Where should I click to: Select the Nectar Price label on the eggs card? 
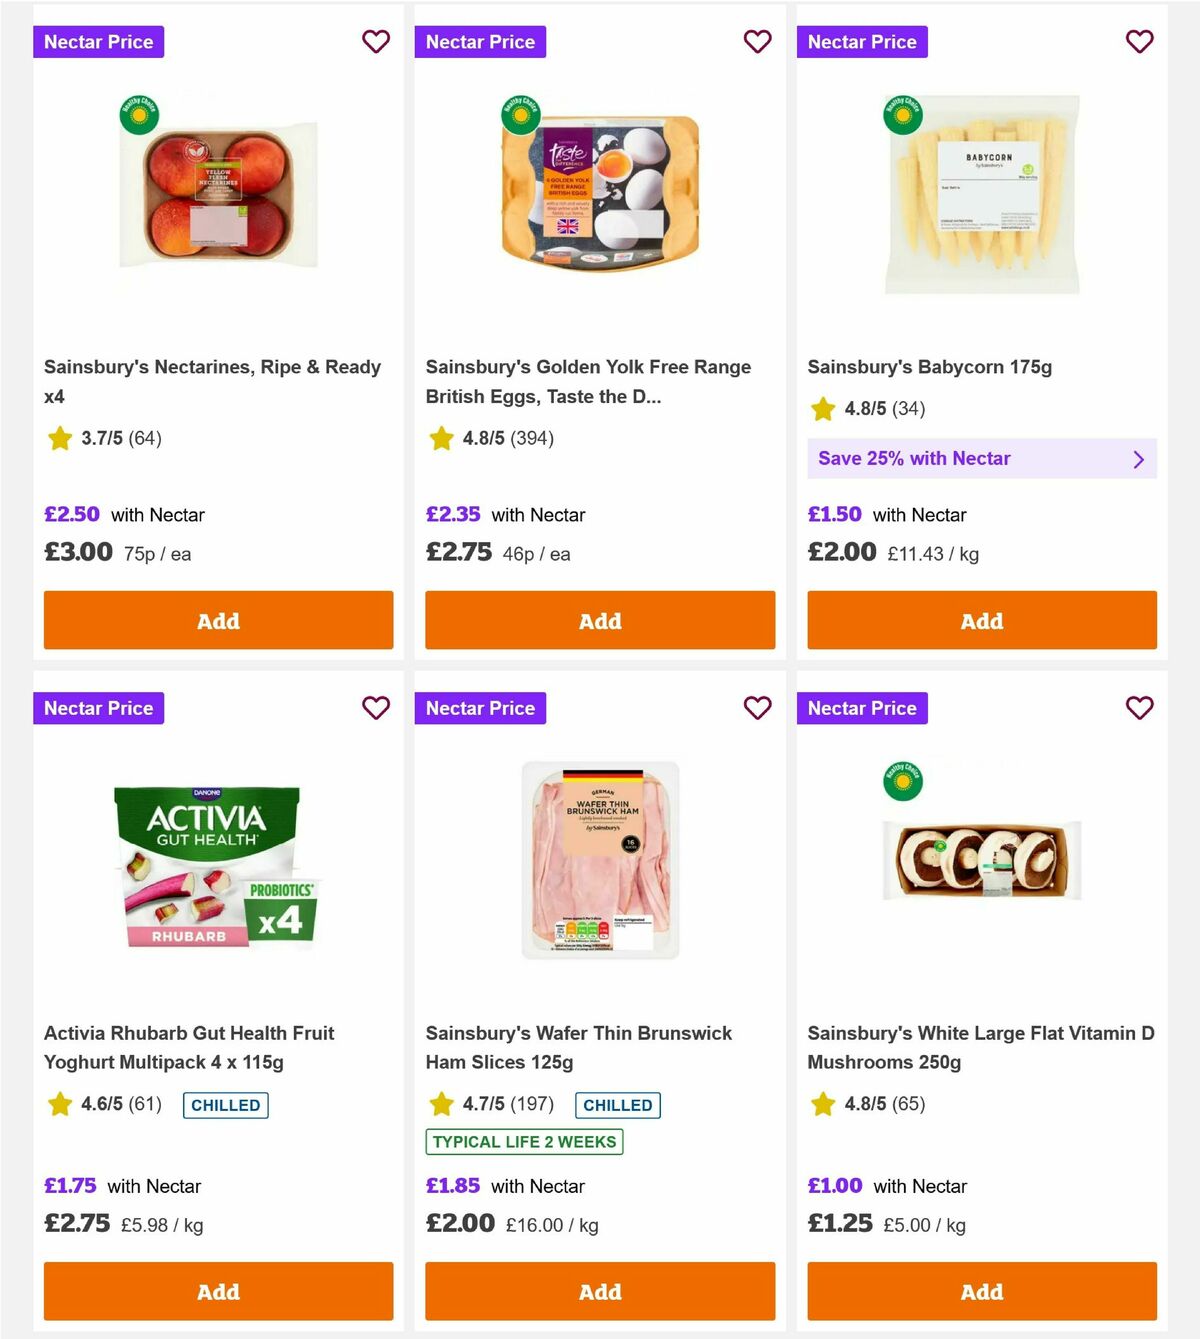(480, 42)
